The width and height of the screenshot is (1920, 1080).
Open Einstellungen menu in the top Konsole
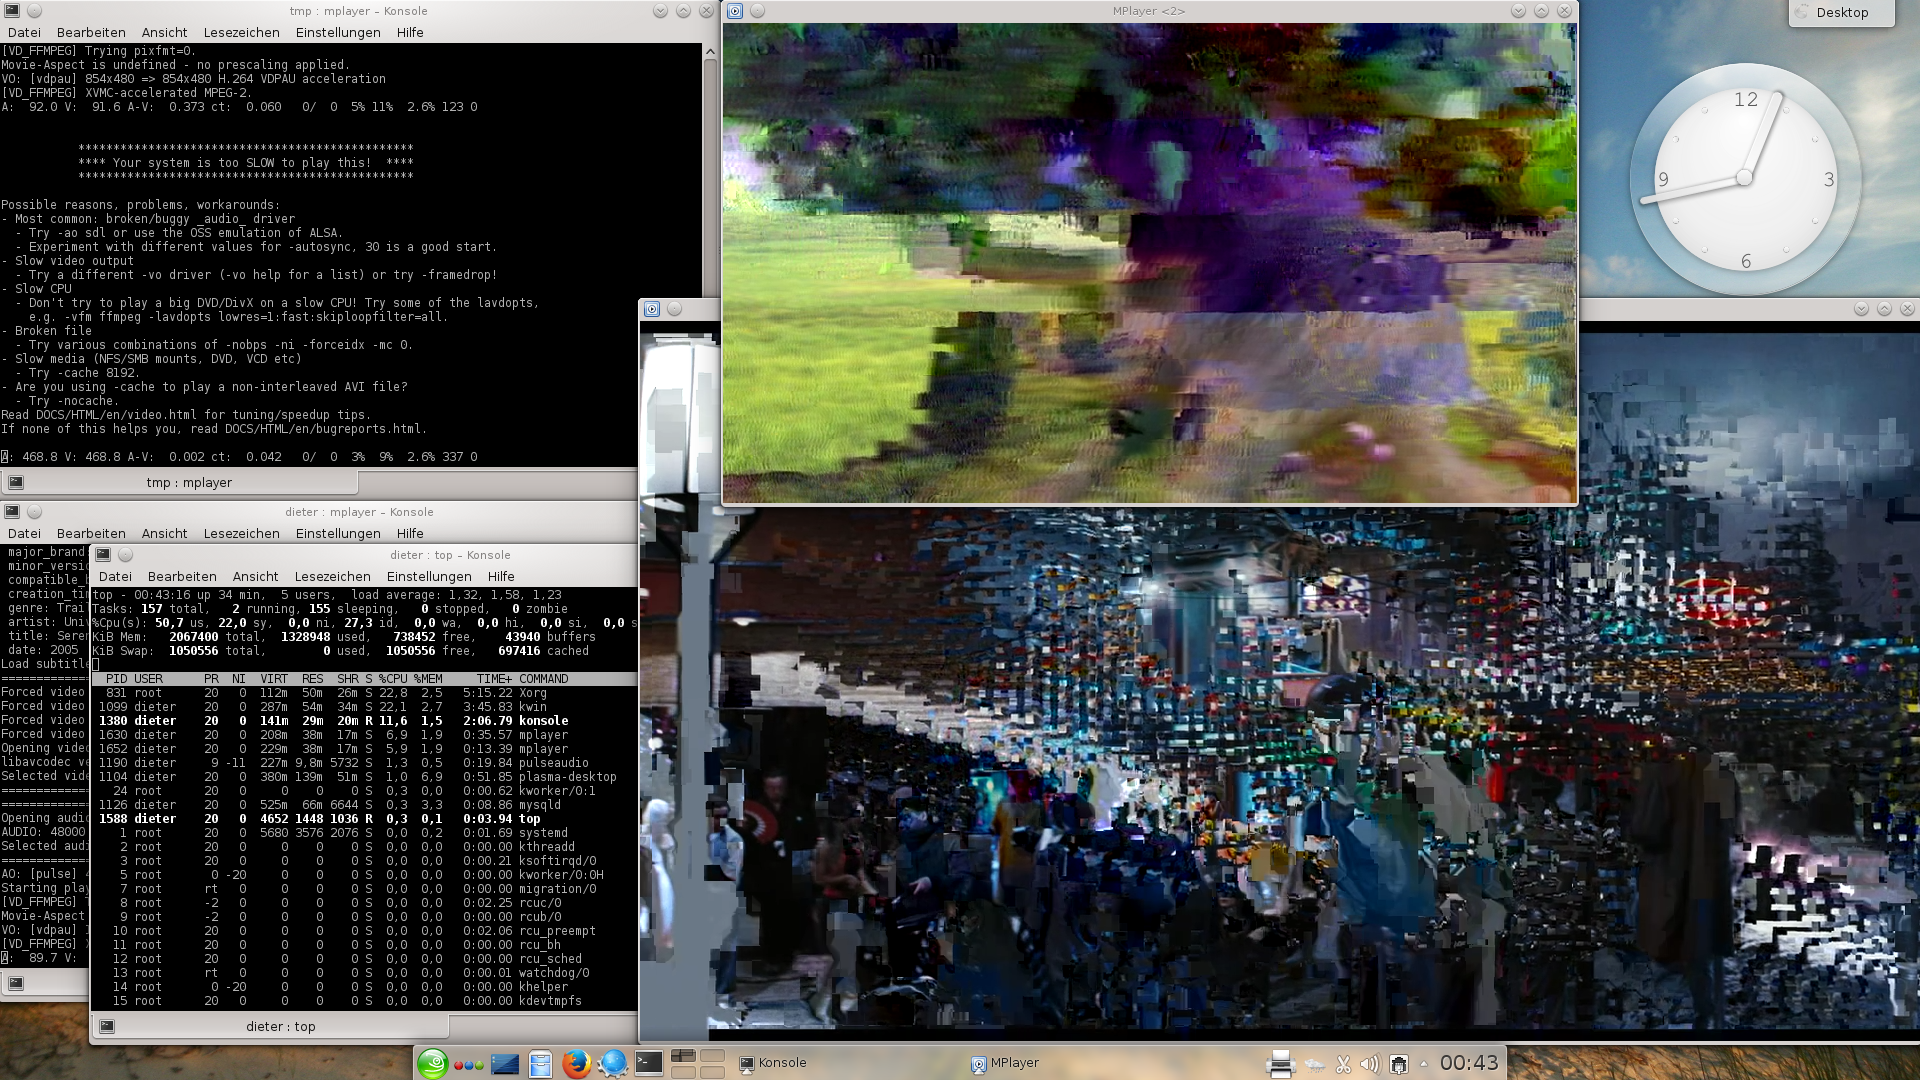(x=428, y=577)
